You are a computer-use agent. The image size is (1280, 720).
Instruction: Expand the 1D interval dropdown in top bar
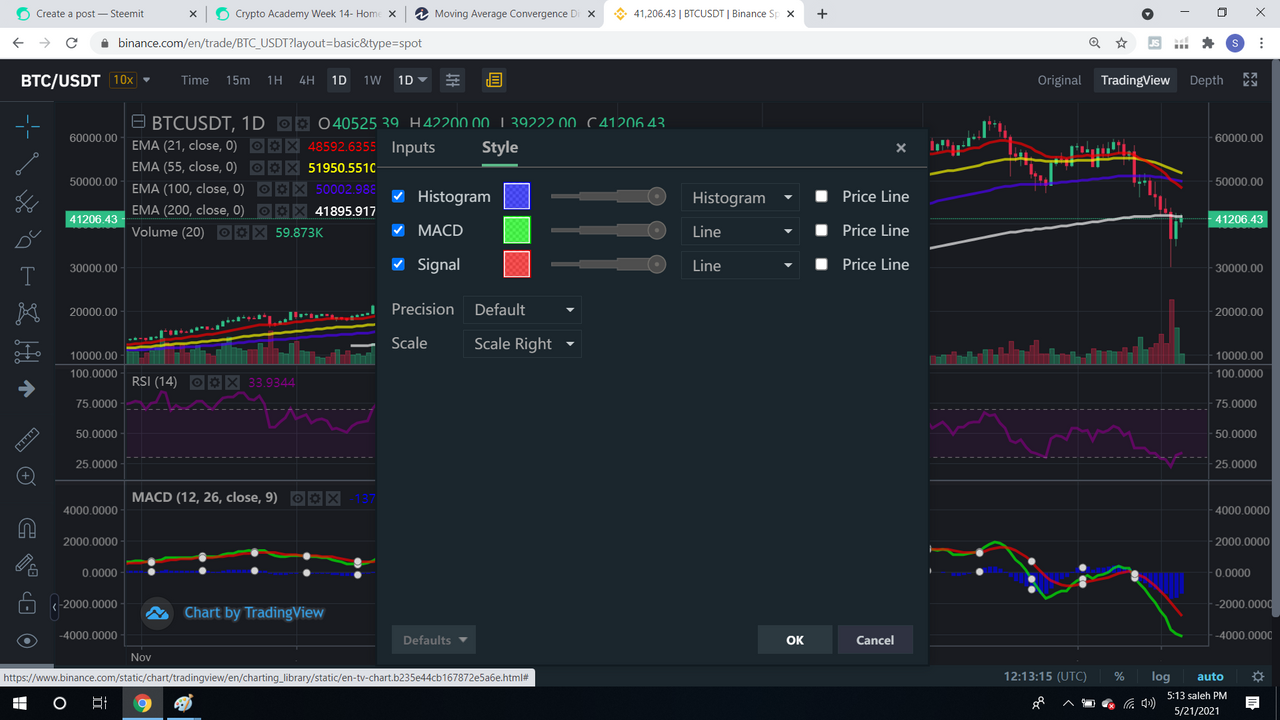click(412, 80)
